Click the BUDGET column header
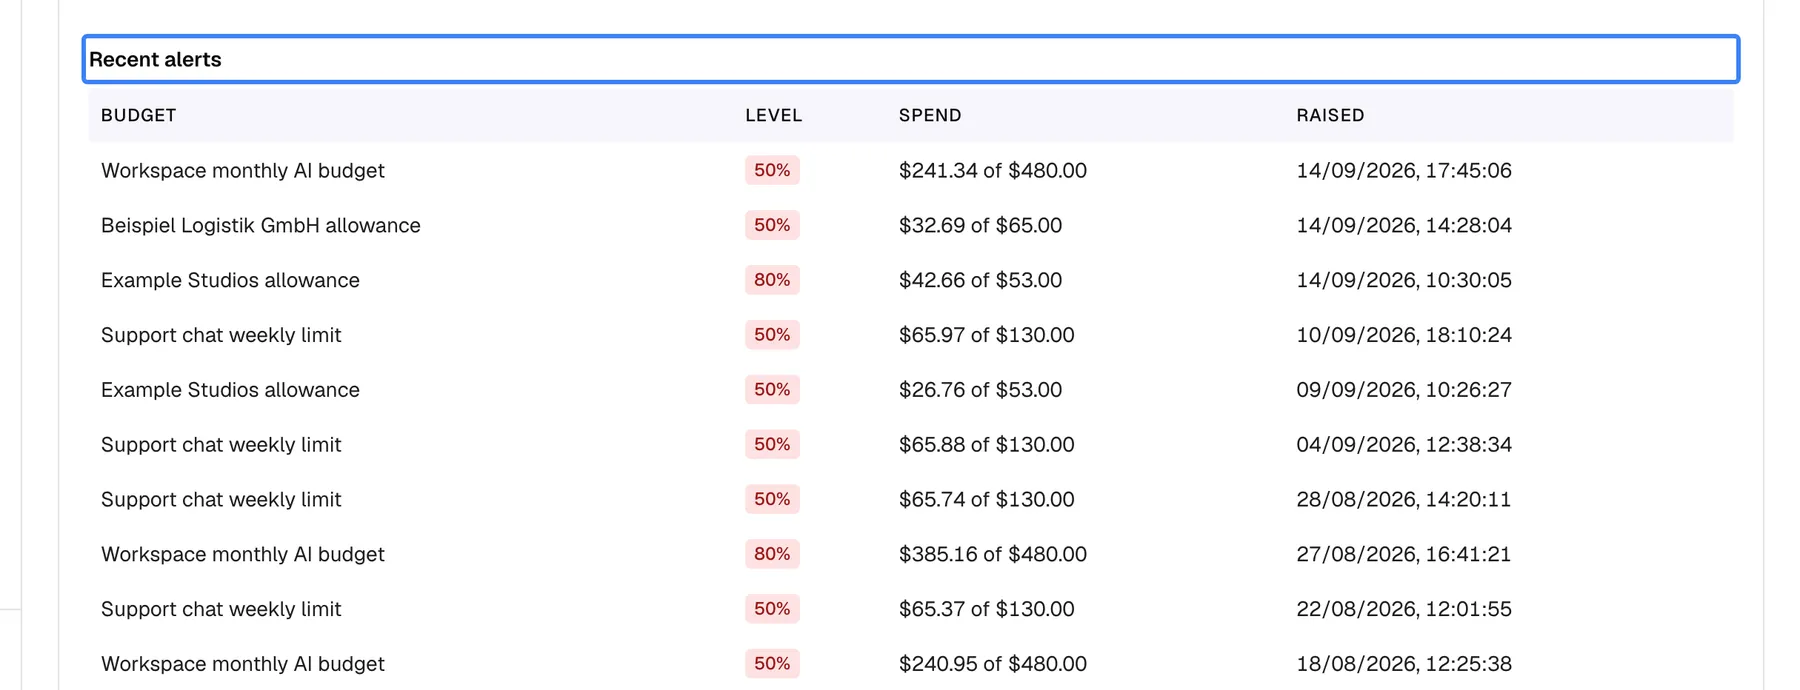The width and height of the screenshot is (1800, 690). tap(139, 115)
